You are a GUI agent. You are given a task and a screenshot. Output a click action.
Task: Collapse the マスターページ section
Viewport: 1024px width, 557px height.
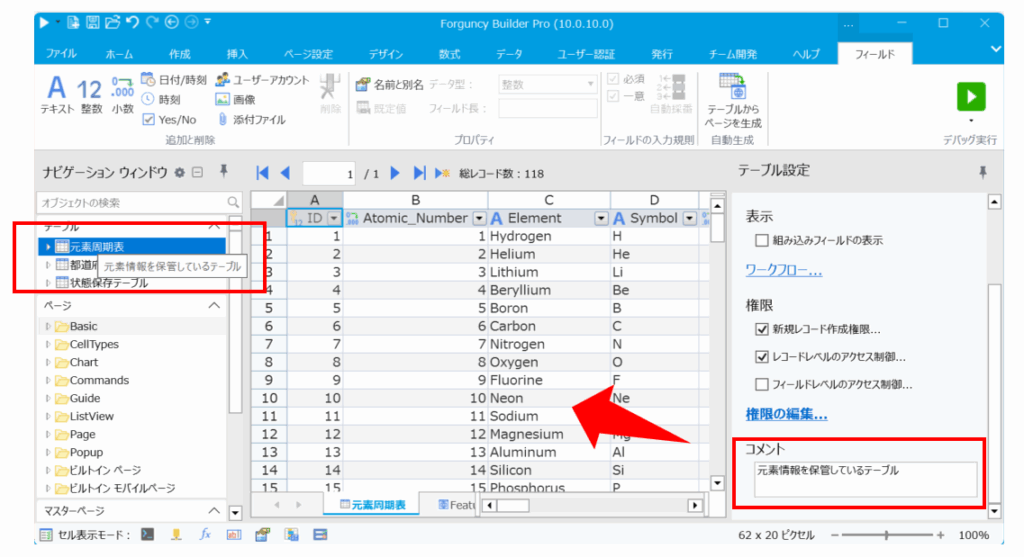[x=214, y=511]
